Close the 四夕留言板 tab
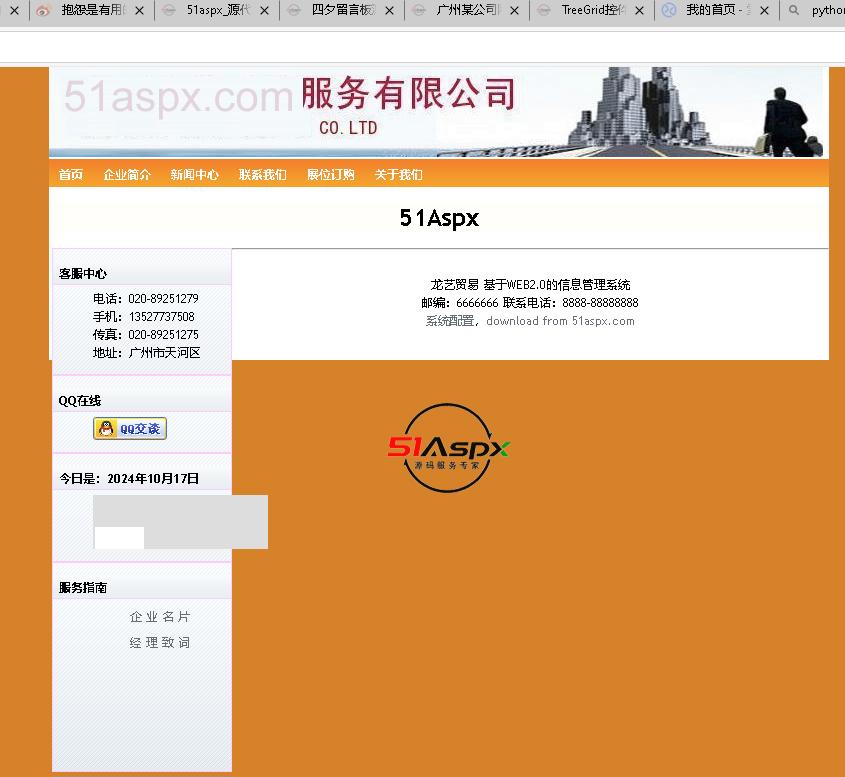Viewport: 845px width, 777px height. coord(390,10)
